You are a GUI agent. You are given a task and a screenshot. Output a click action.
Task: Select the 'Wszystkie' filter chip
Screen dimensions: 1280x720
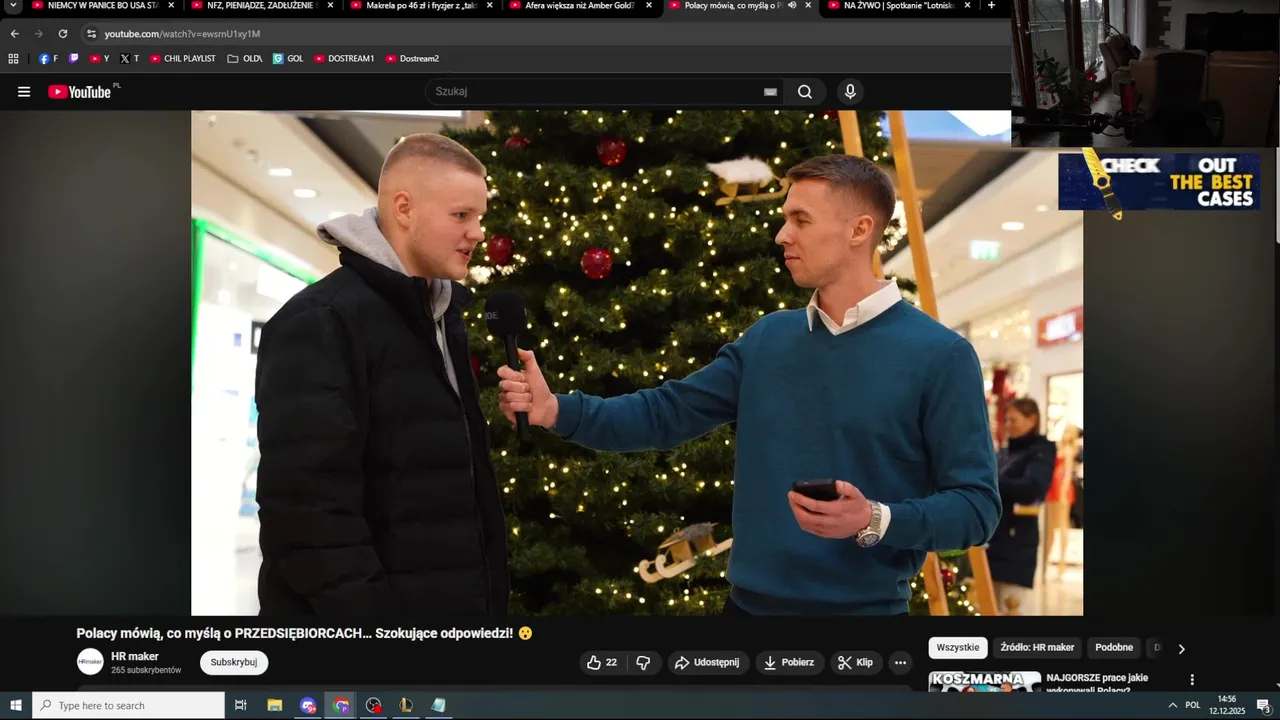coord(958,648)
